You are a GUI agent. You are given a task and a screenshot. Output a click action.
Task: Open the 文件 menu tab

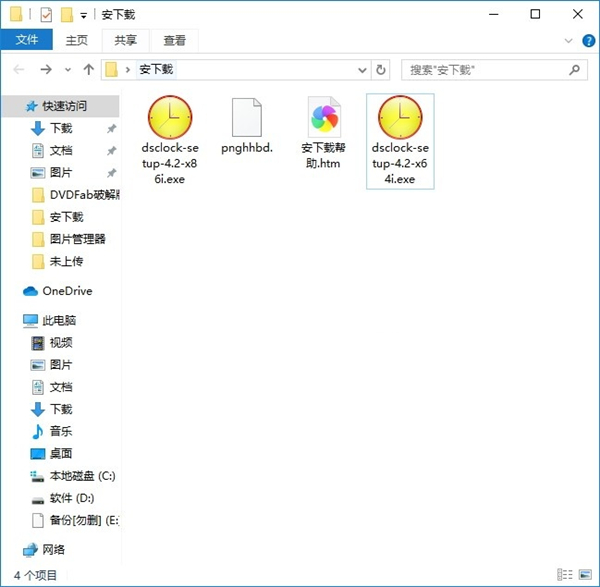(x=27, y=40)
